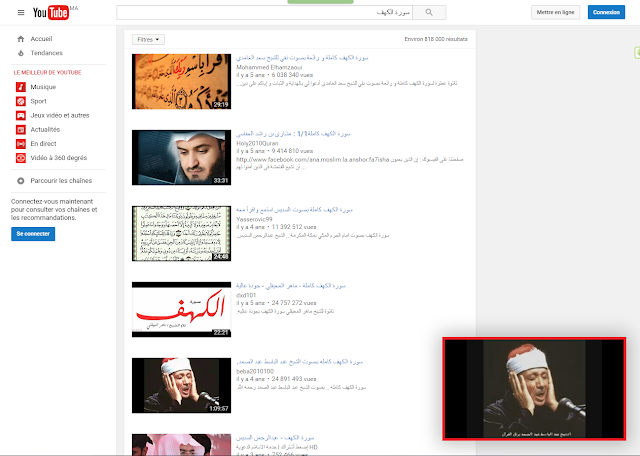This screenshot has width=640, height=456.
Task: Open the partially visible bottom thumbnail
Action: [x=182, y=445]
